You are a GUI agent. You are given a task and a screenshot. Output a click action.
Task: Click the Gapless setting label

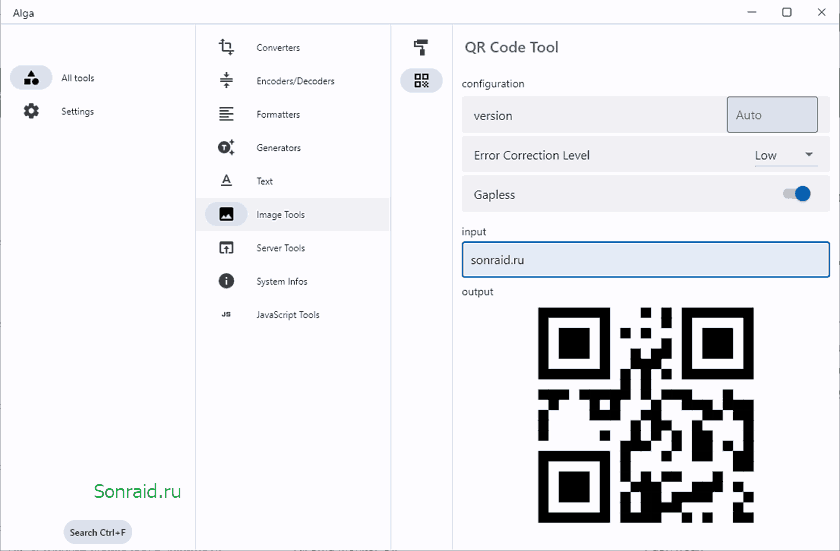[494, 195]
